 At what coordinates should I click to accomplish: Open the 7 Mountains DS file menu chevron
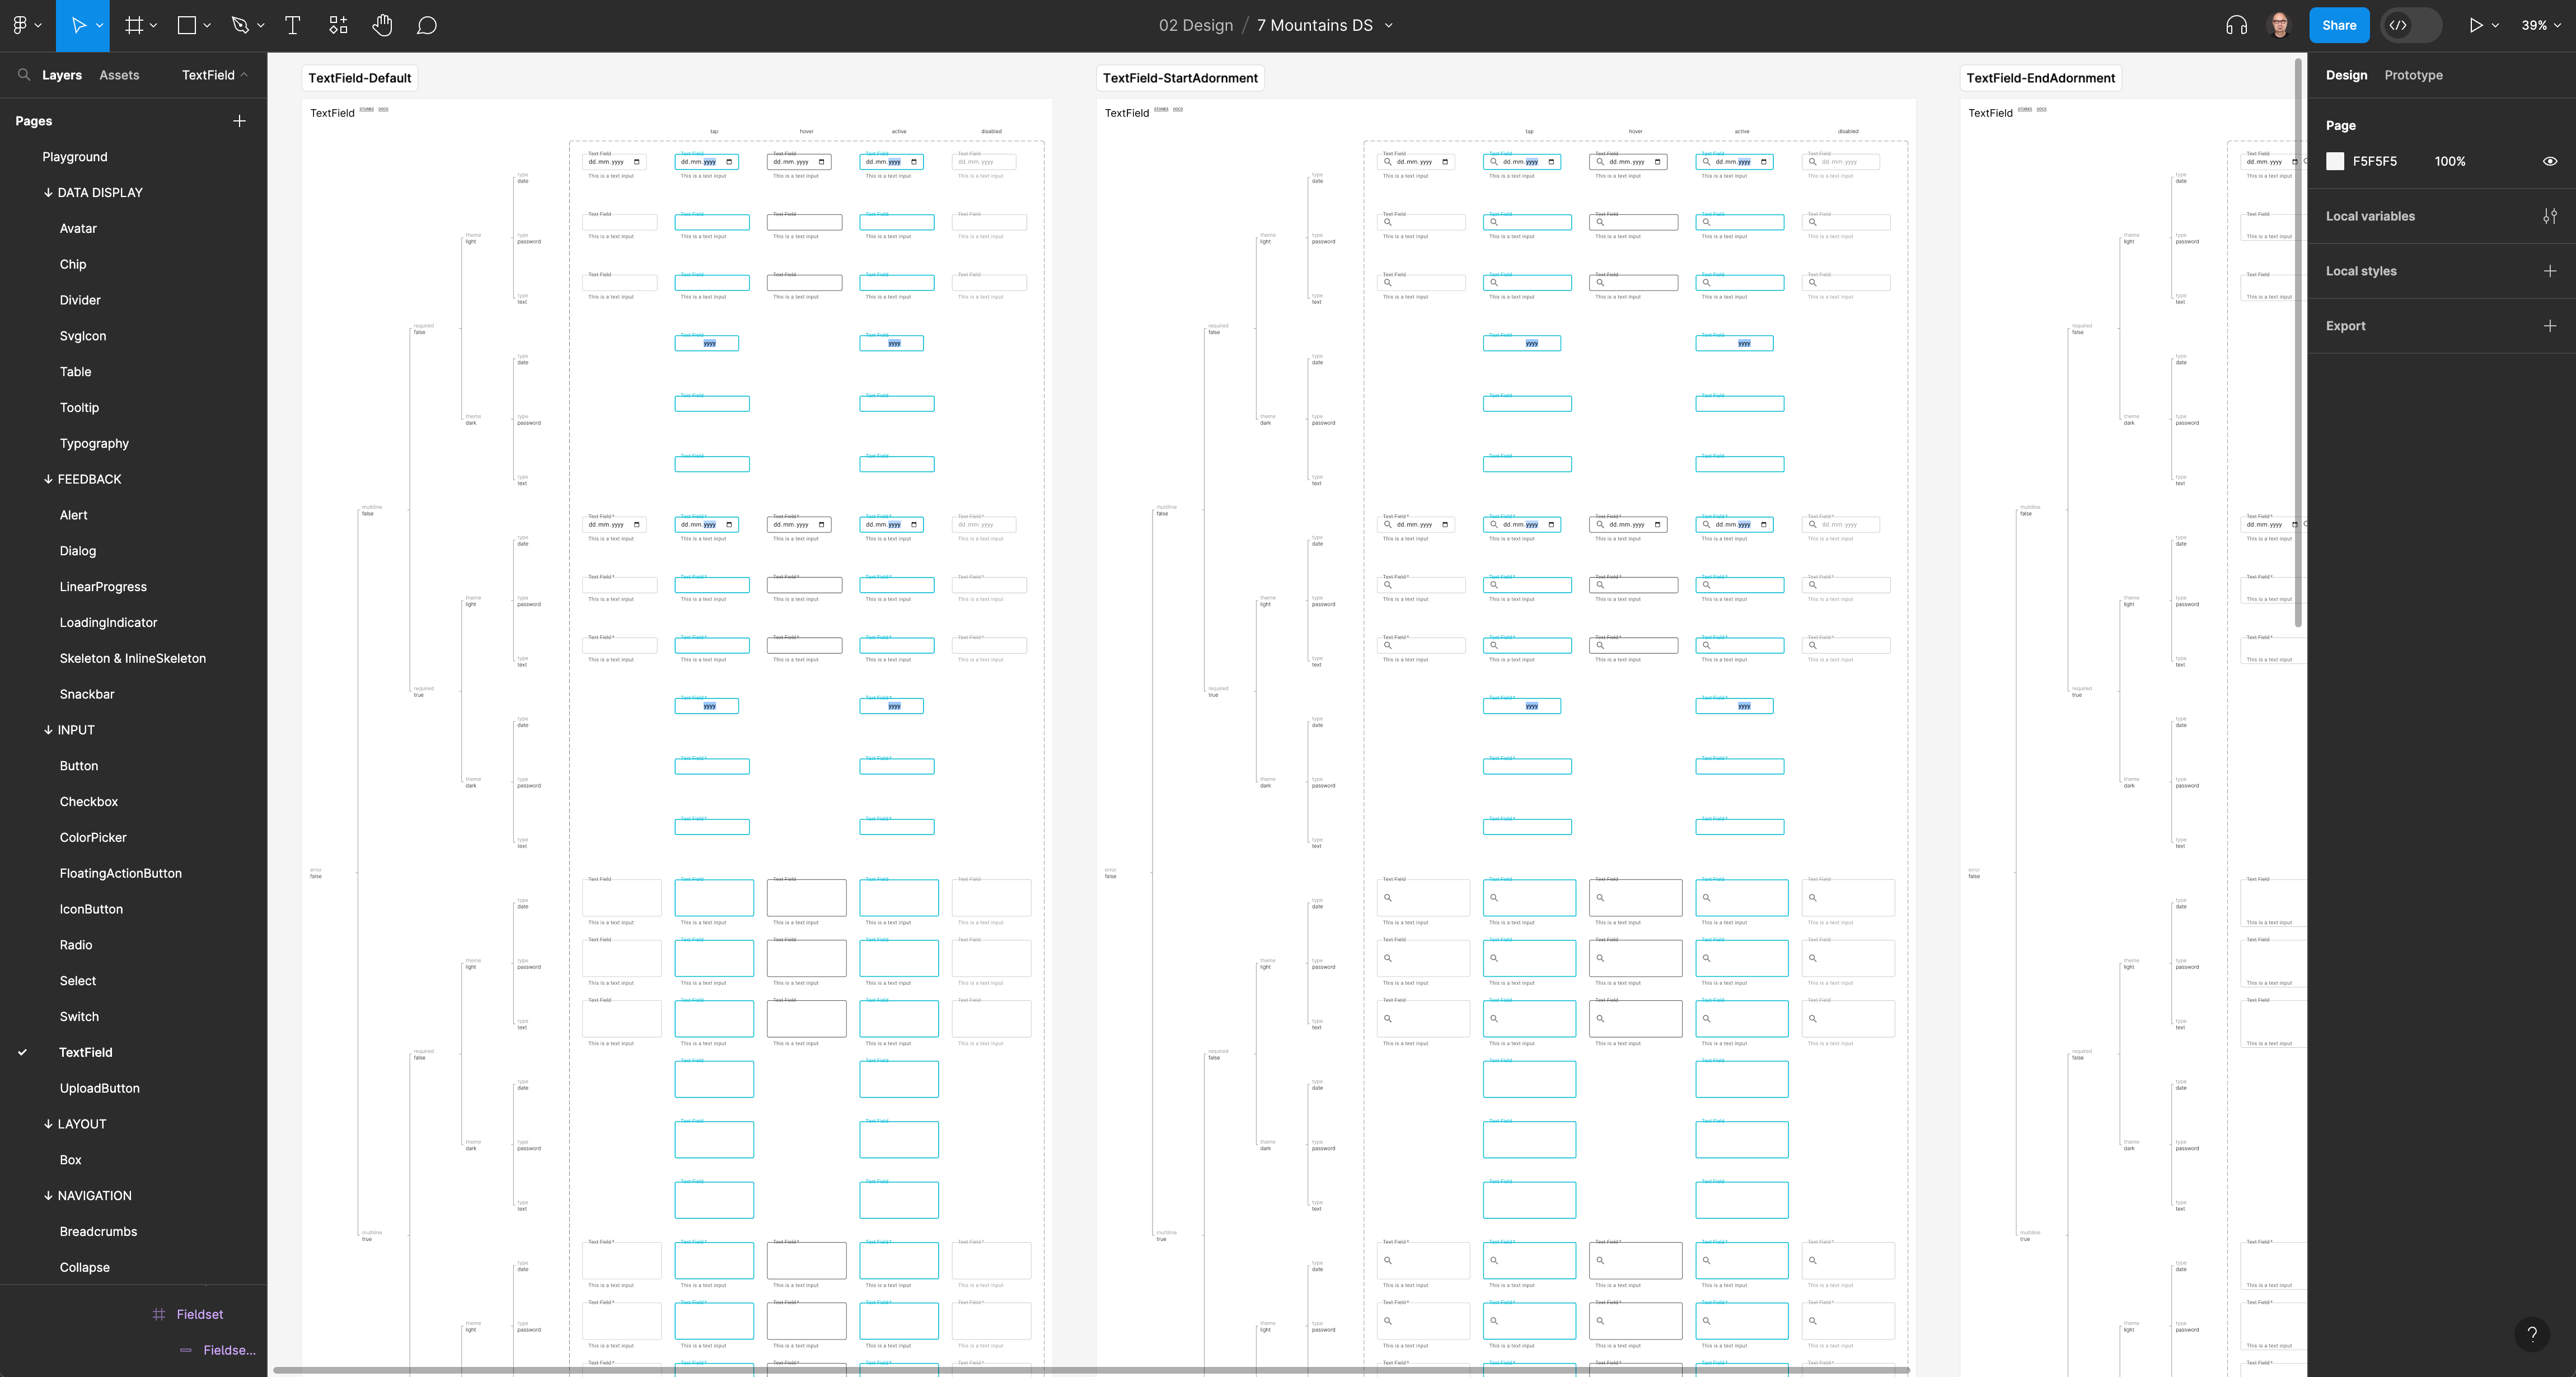coord(1389,25)
